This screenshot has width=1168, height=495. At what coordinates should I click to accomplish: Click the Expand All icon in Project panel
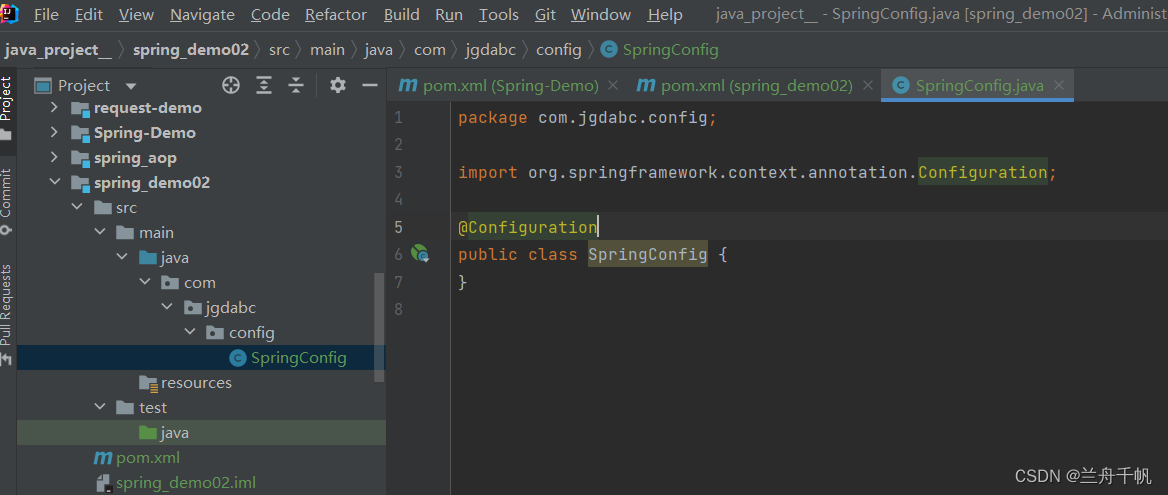264,86
